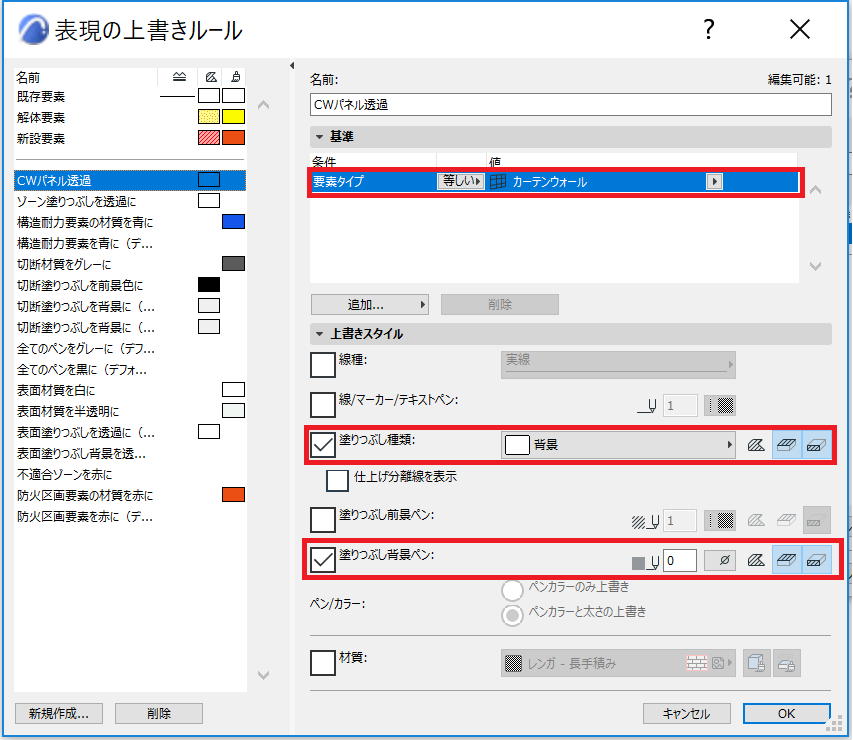
Task: Select the 既存要素 rule
Action: [x=129, y=96]
